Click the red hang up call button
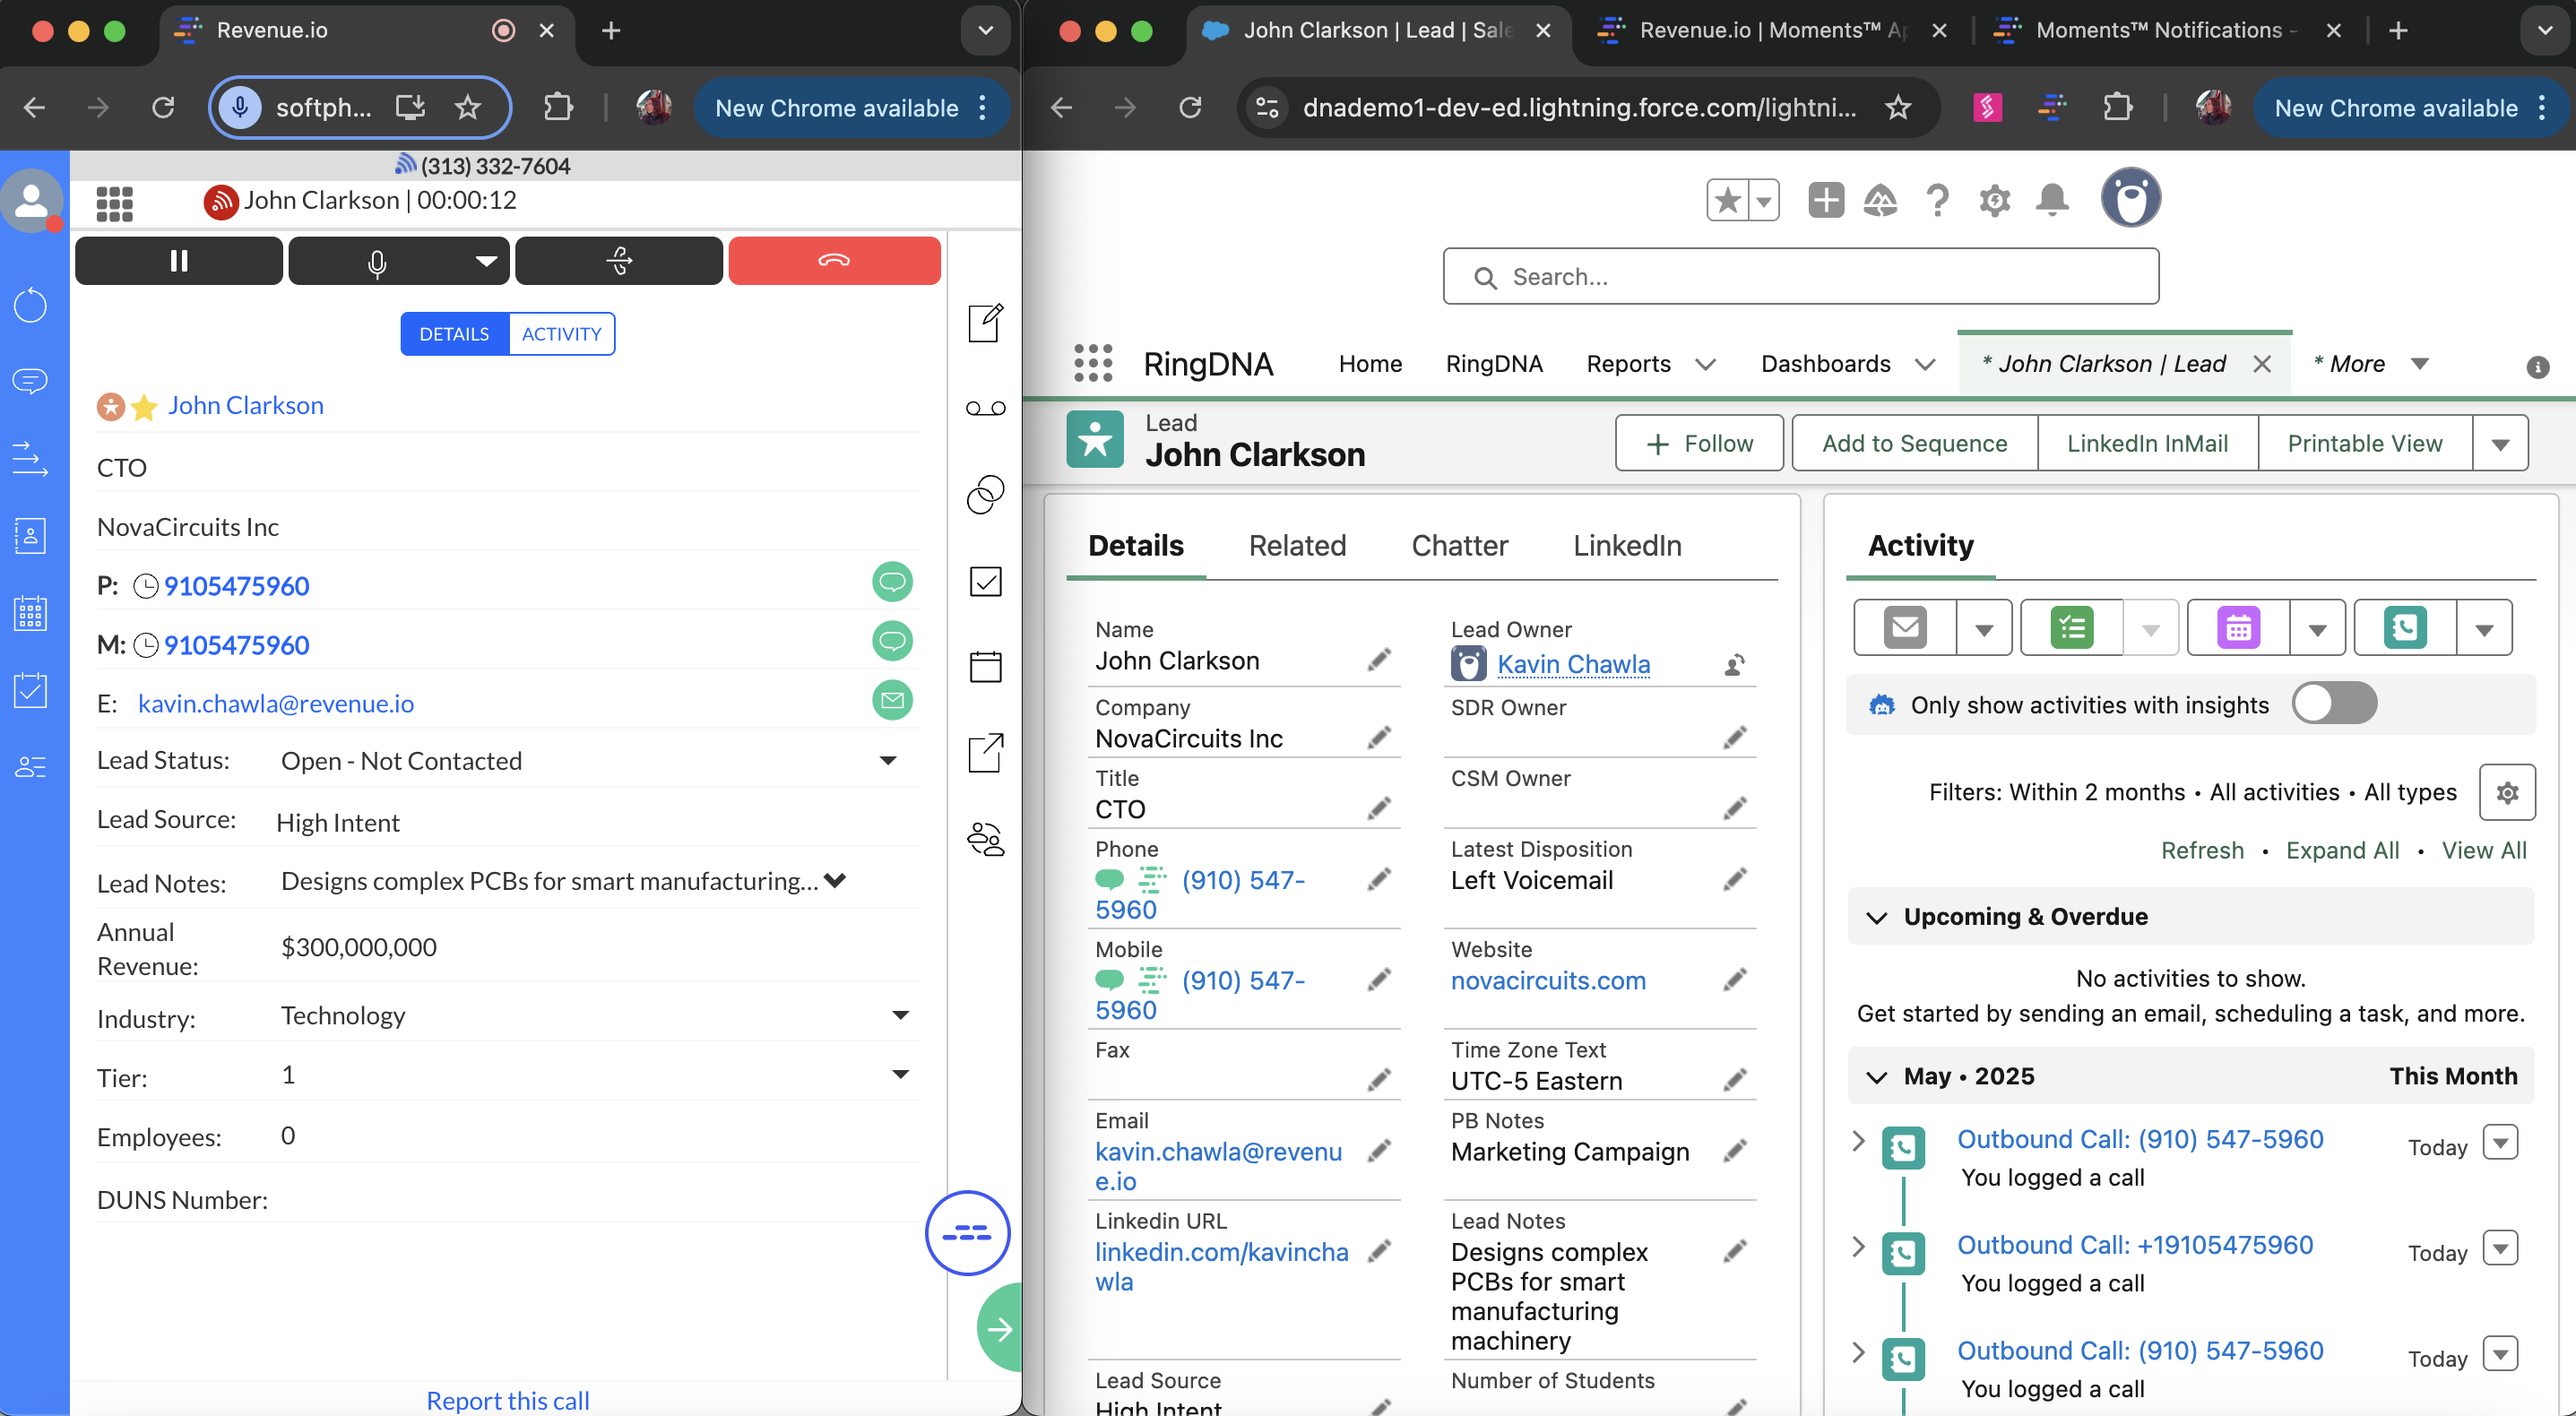2576x1416 pixels. (x=833, y=261)
